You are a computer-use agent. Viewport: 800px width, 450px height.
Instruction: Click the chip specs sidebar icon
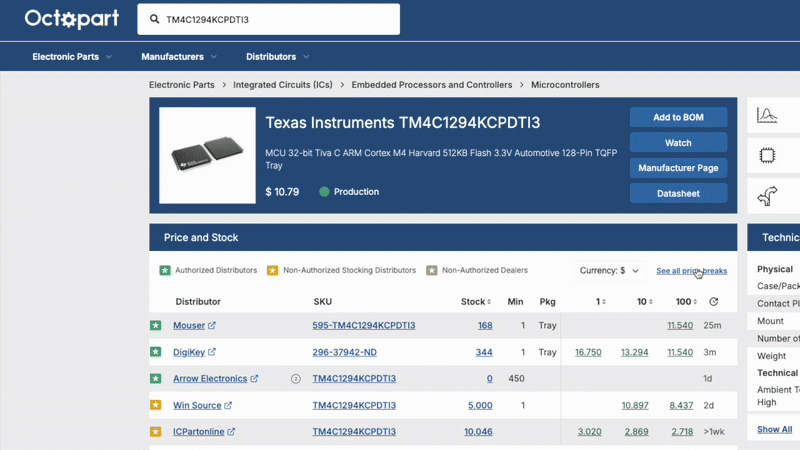coord(767,155)
